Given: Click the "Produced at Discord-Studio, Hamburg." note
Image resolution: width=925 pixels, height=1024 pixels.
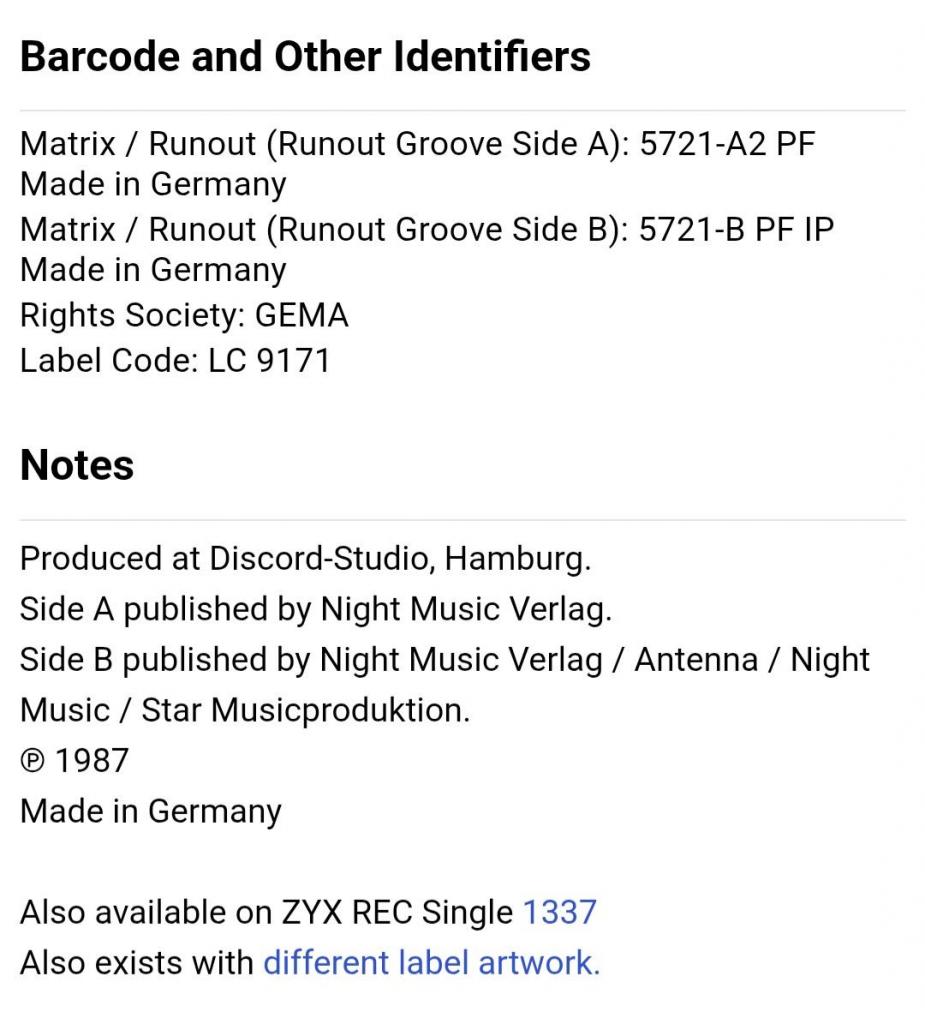Looking at the screenshot, I should point(305,558).
